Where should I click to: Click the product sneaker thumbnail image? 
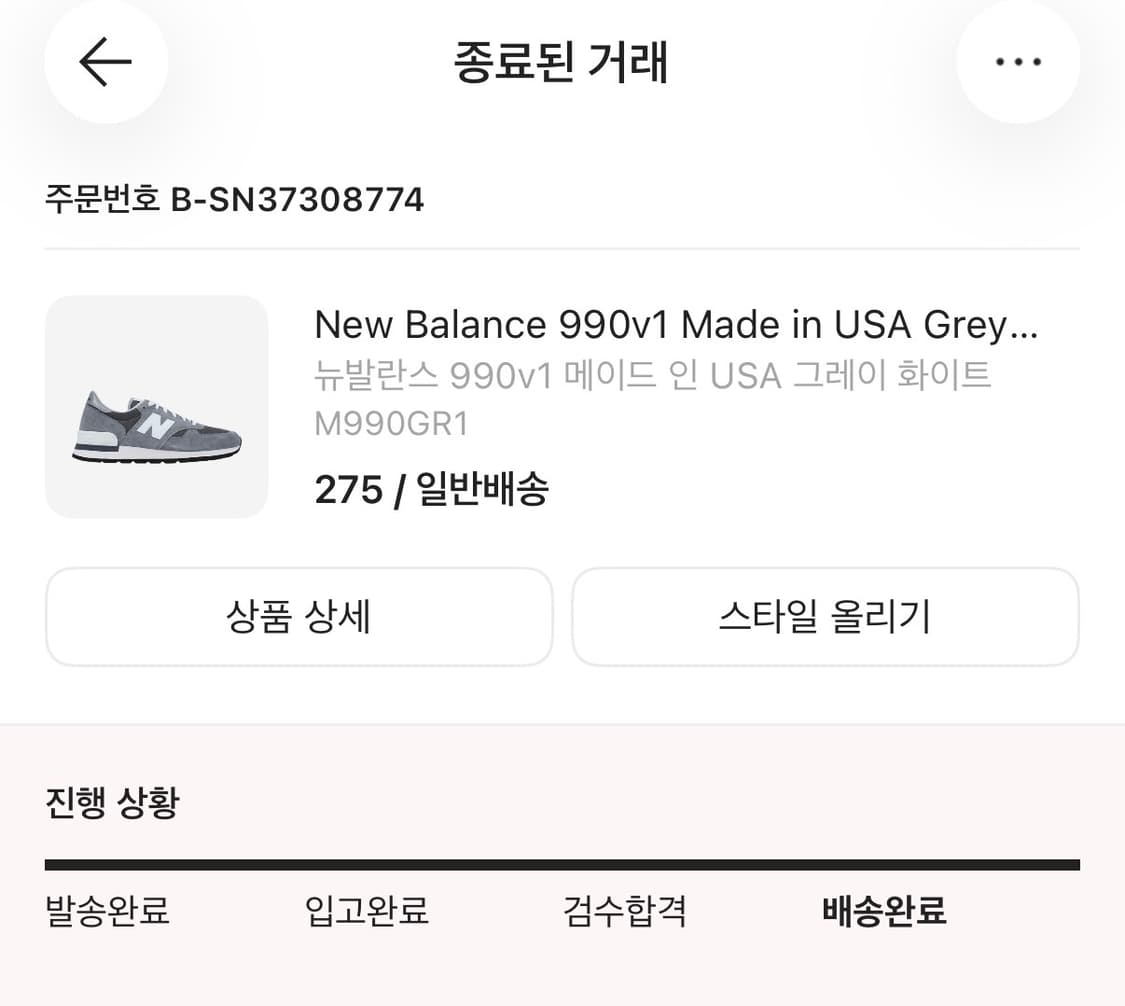[156, 406]
